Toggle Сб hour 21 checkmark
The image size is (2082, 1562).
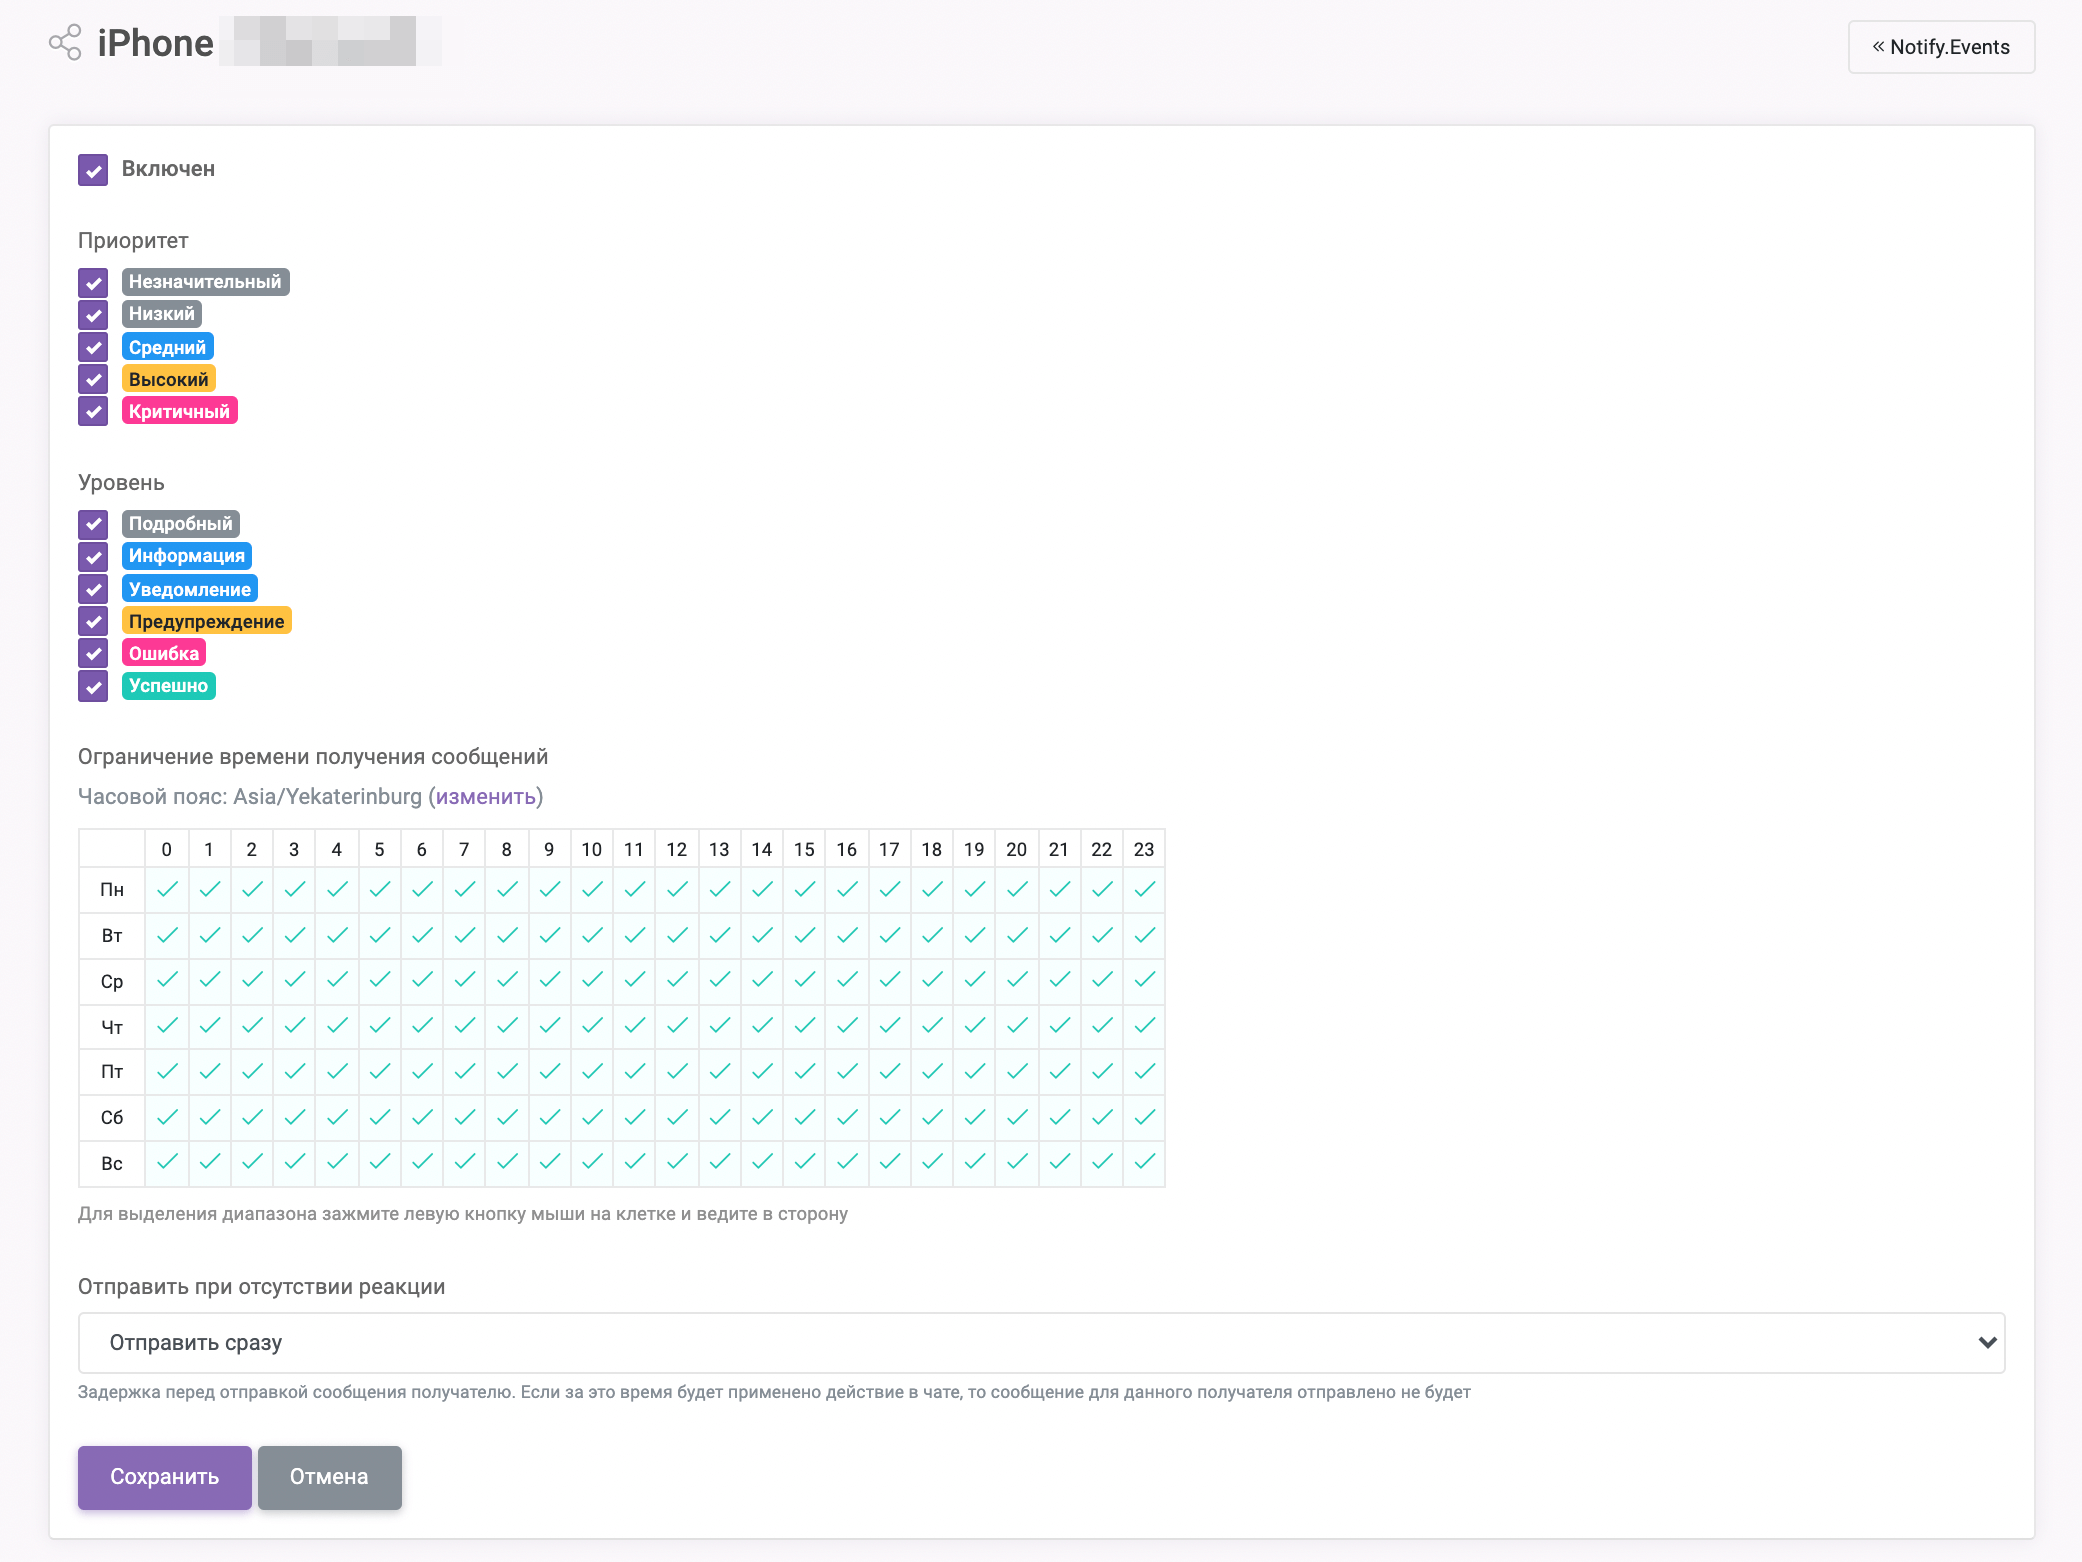pos(1059,1117)
